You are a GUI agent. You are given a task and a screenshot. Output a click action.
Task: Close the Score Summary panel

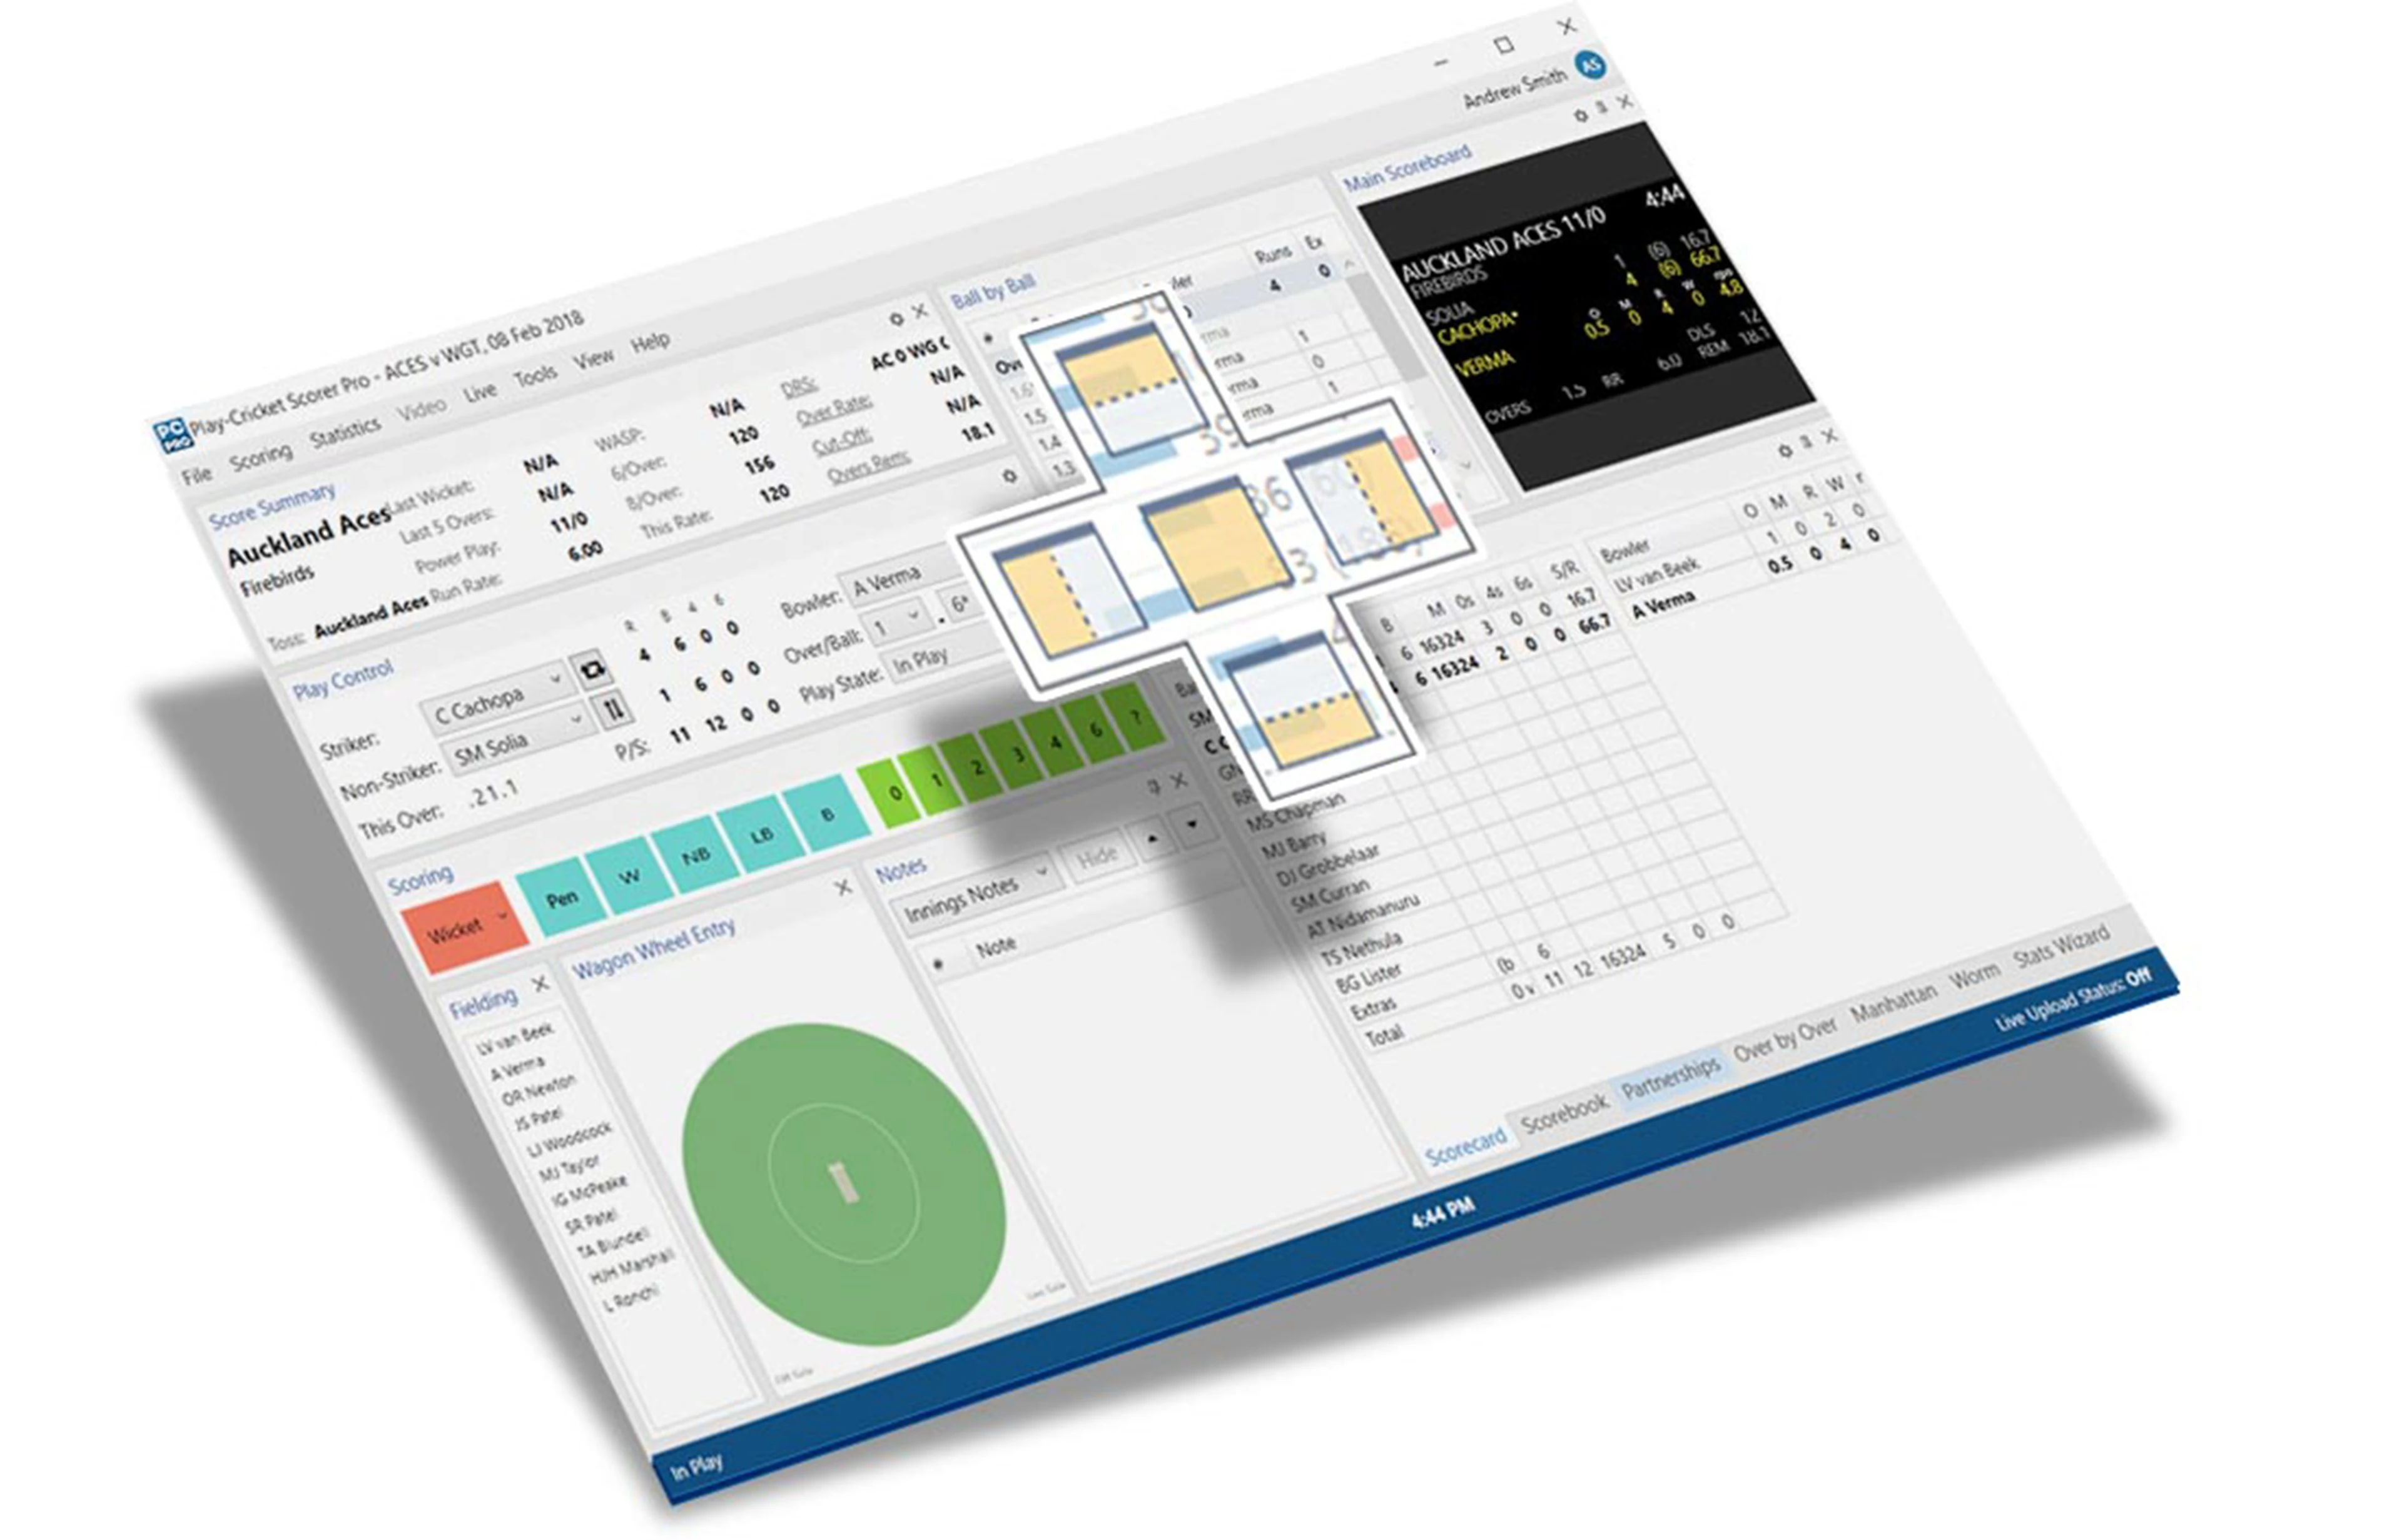[920, 311]
